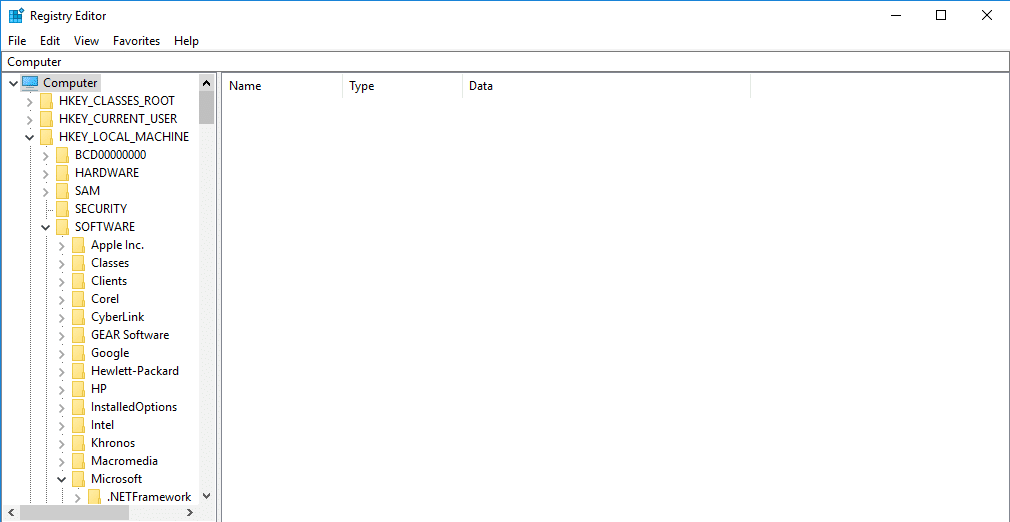
Task: Click the Microsoft folder icon
Action: click(x=79, y=480)
